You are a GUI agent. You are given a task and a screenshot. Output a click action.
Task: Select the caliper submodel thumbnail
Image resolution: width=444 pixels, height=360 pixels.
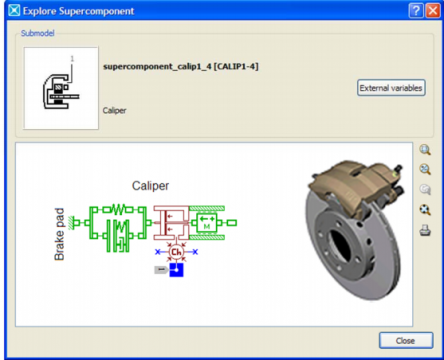pos(61,88)
